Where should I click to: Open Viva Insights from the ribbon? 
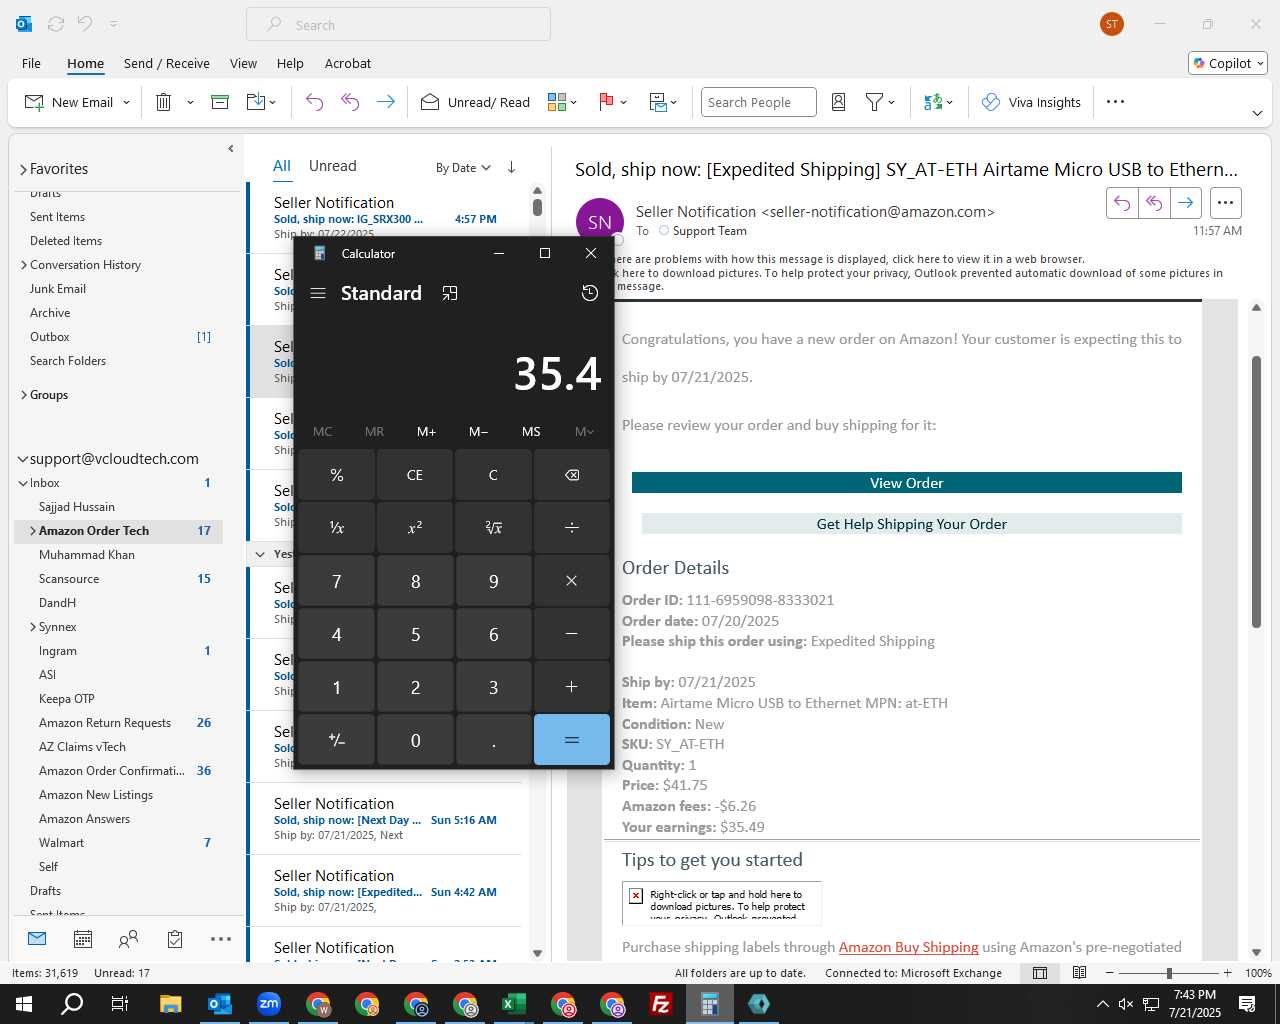coord(1031,102)
